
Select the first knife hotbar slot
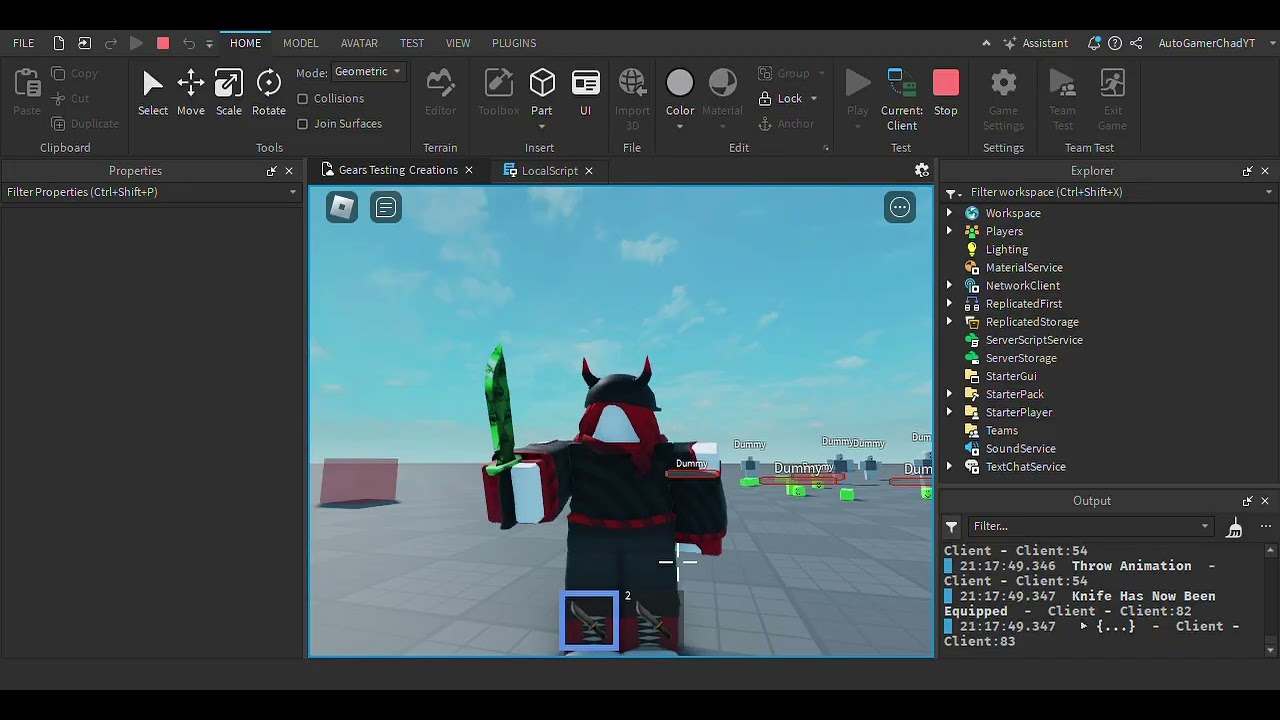click(590, 621)
